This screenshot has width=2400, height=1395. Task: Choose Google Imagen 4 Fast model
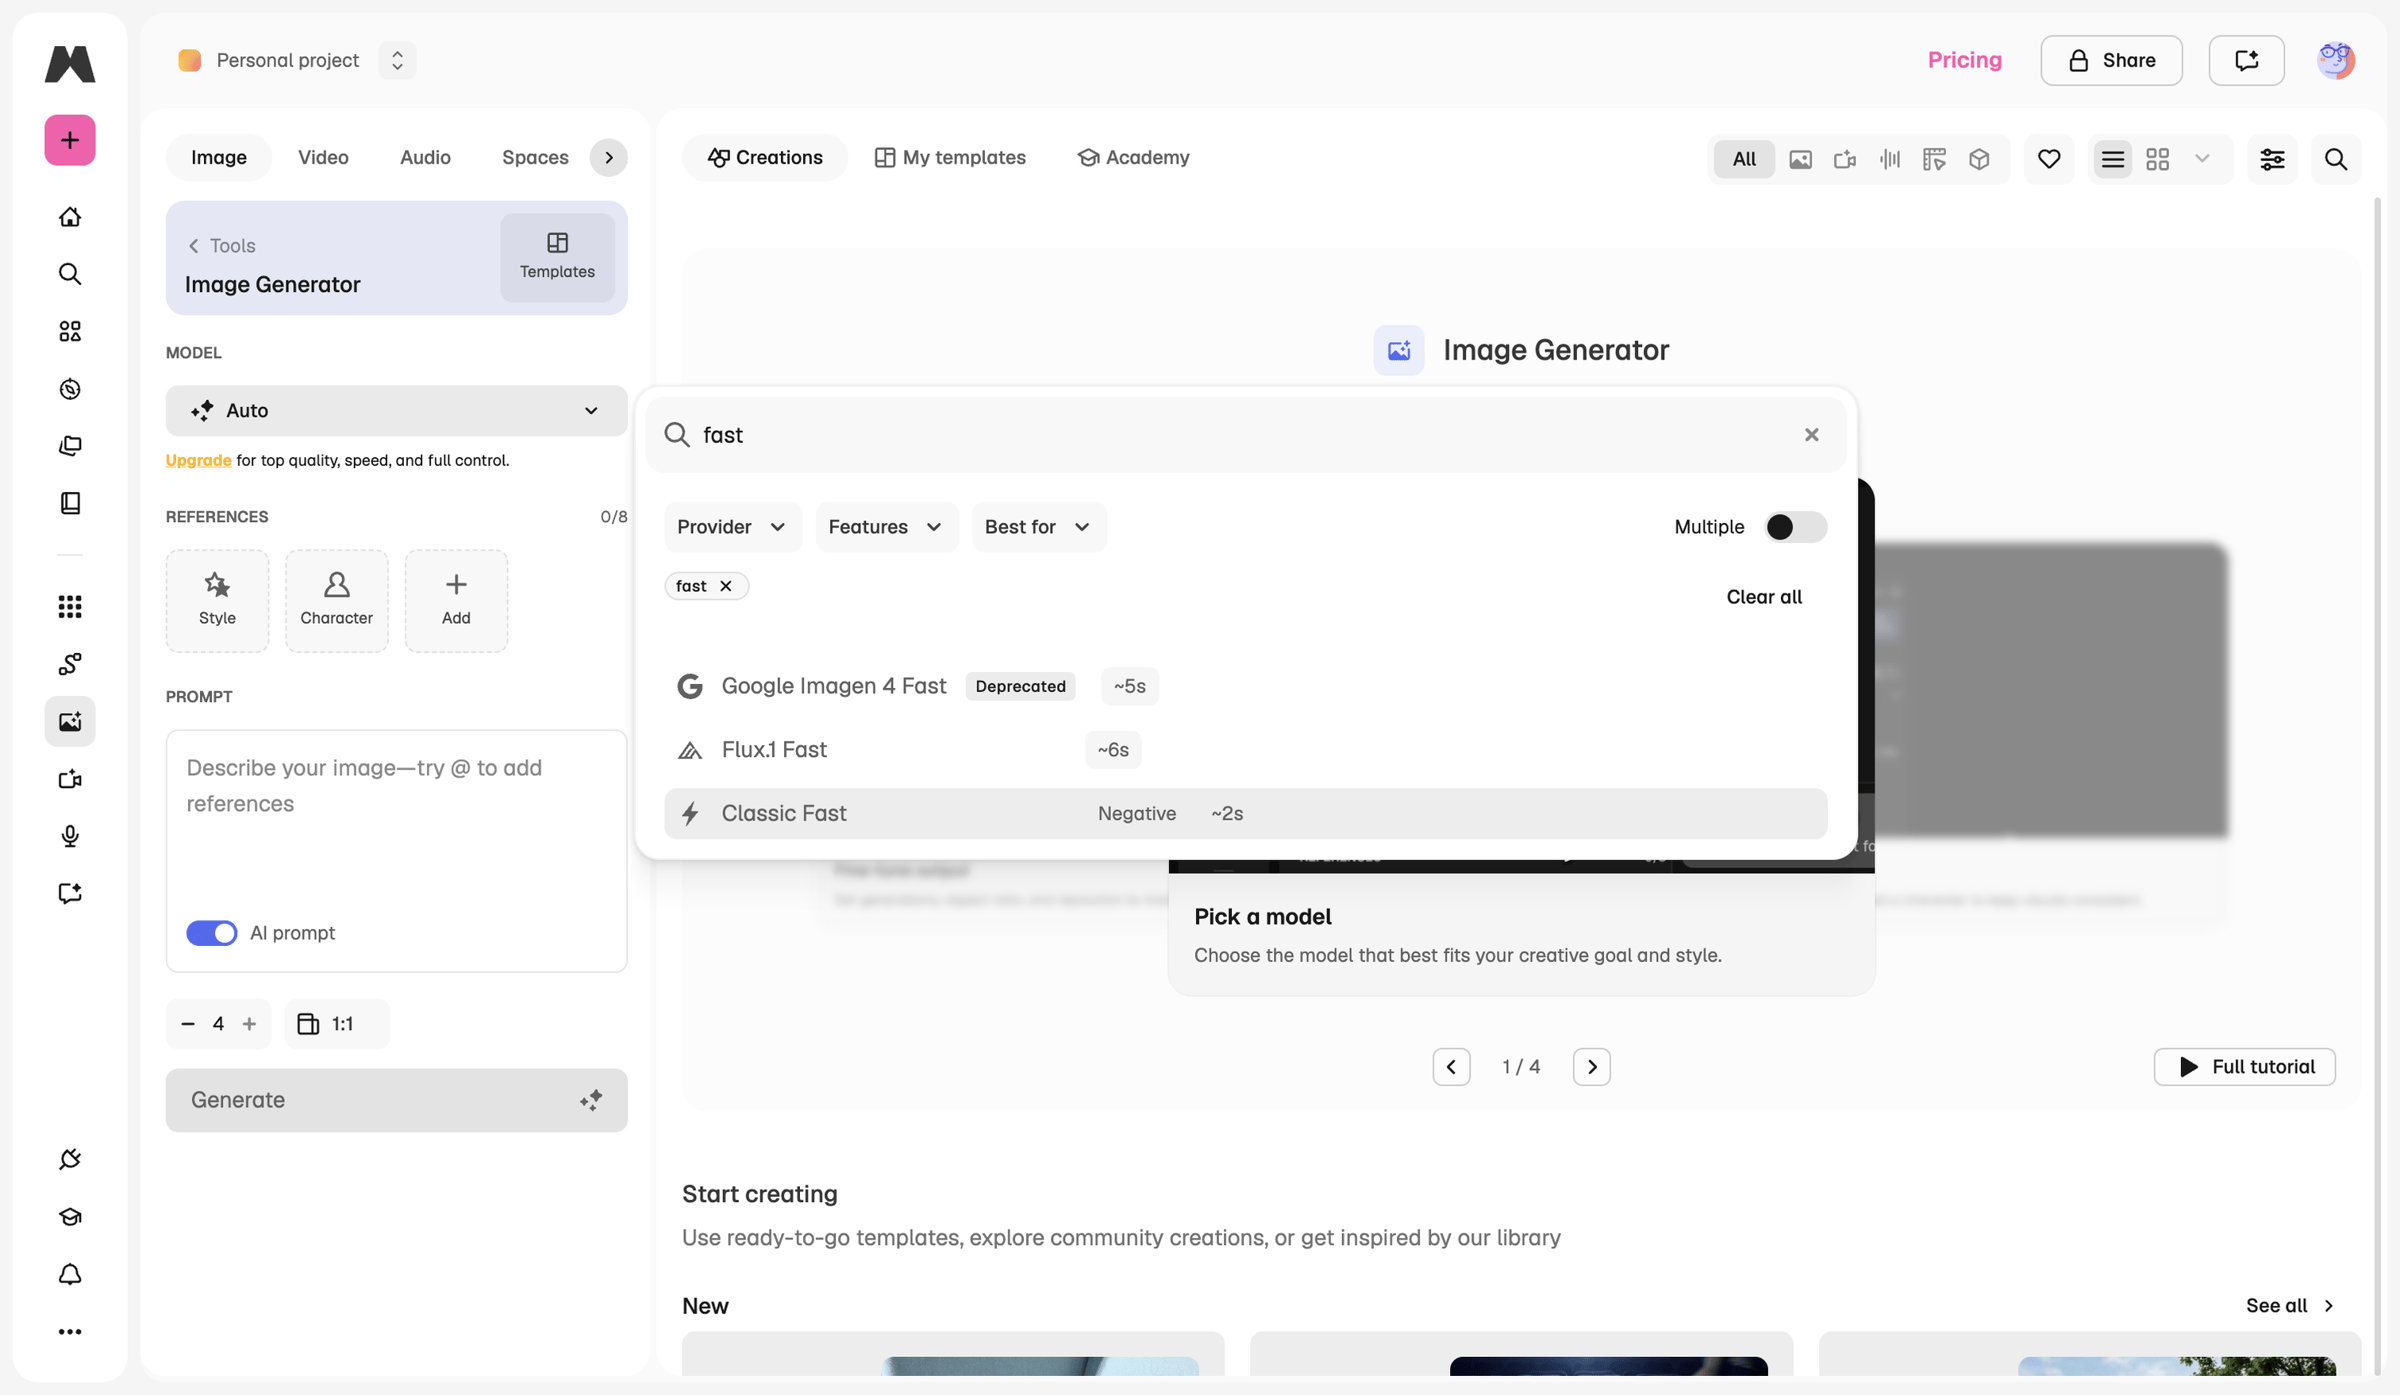pos(1245,686)
